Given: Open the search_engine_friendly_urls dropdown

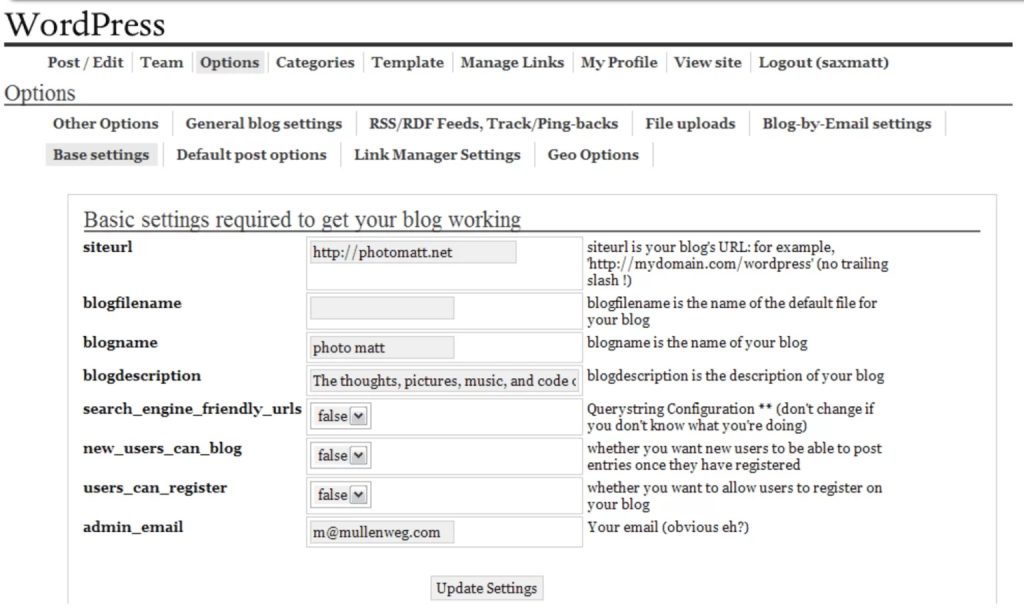Looking at the screenshot, I should 339,415.
